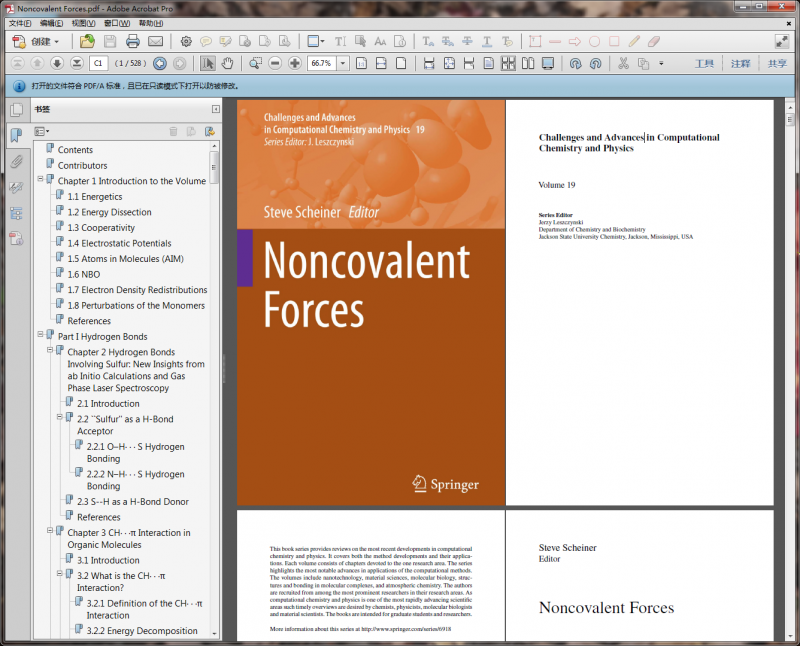The image size is (800, 646).
Task: Collapse Chapter 2 Hydrogen Bonds Involving Sulfur
Action: click(50, 350)
